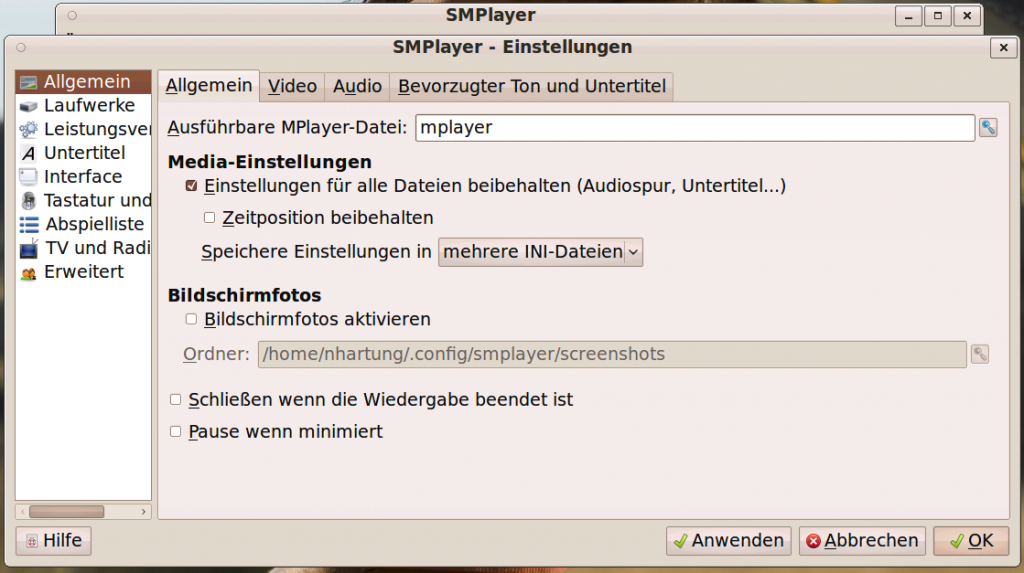Enable Bildschirmfotos aktivieren checkbox
The width and height of the screenshot is (1024, 573).
pos(191,320)
